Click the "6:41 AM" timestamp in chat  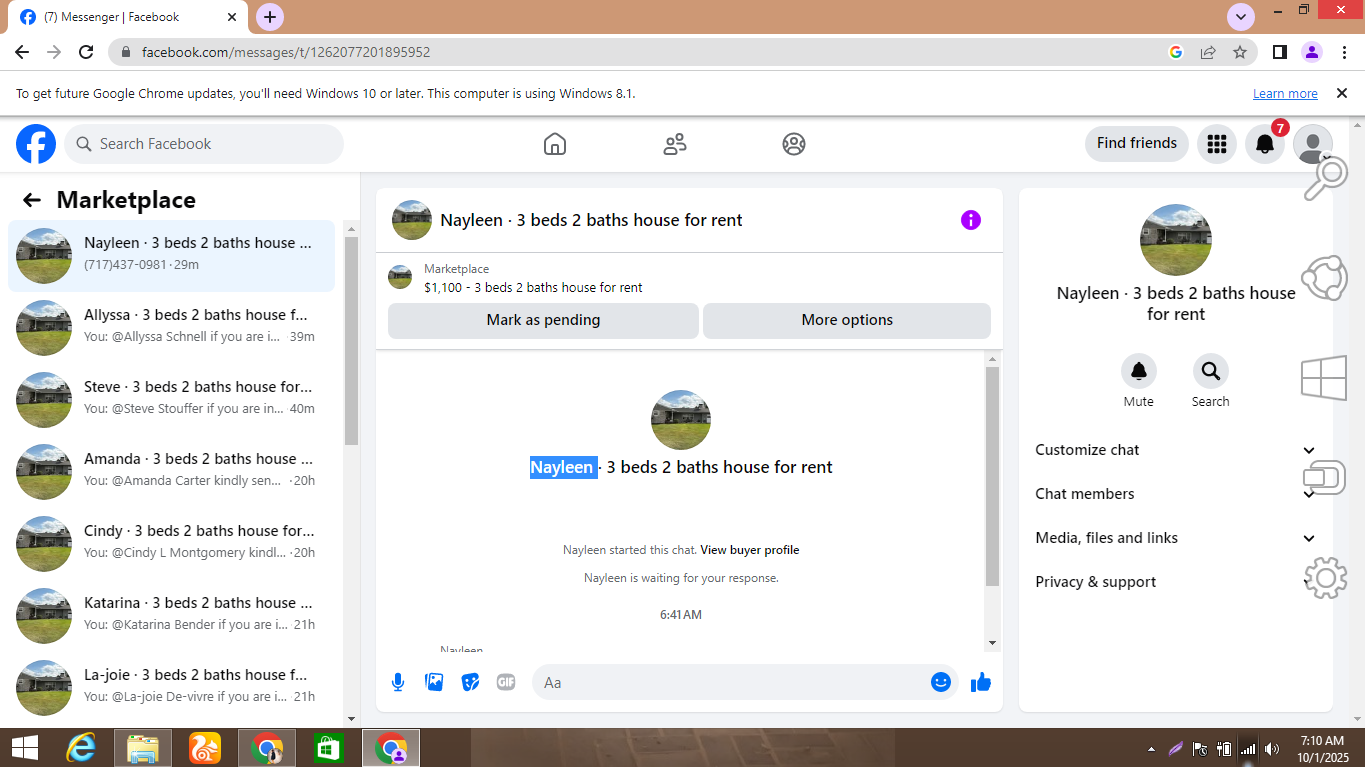click(x=681, y=615)
